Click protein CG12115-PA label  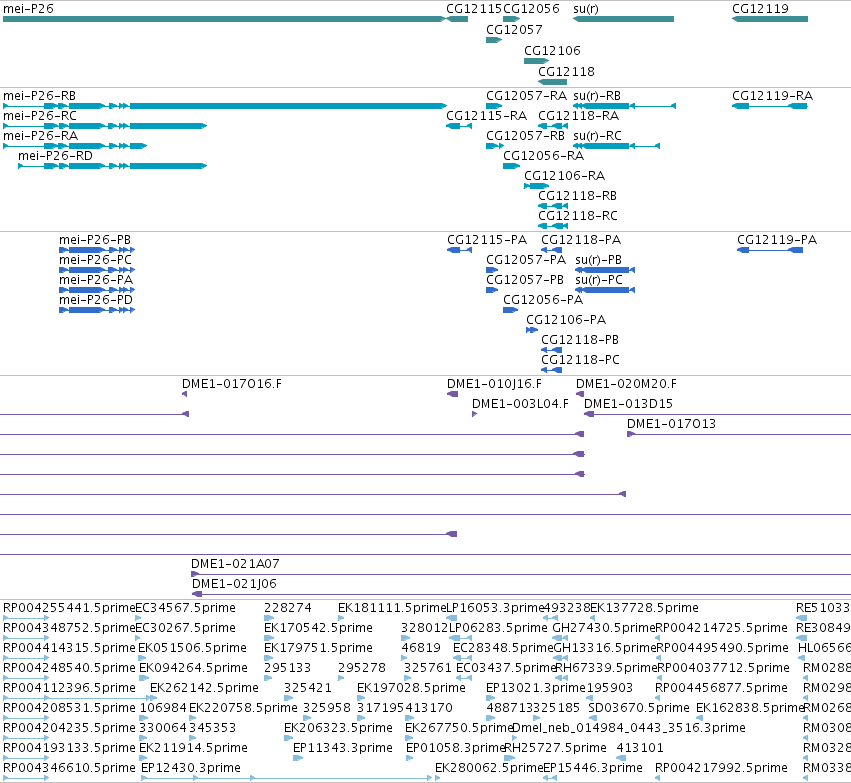[x=487, y=240]
